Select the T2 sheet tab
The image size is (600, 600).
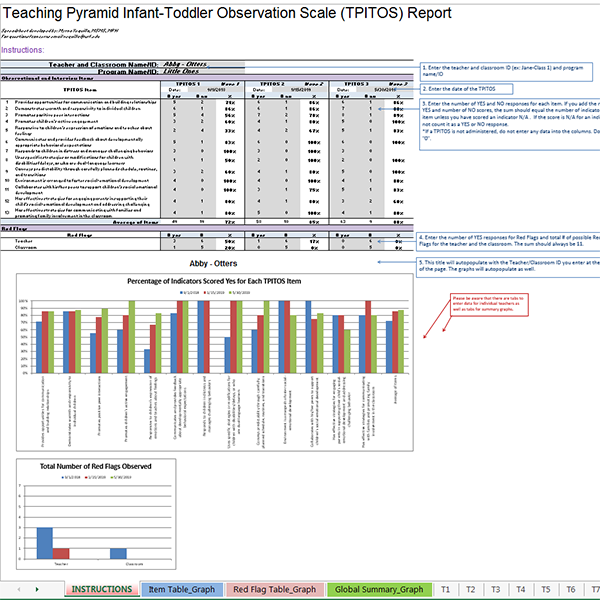pos(470,589)
